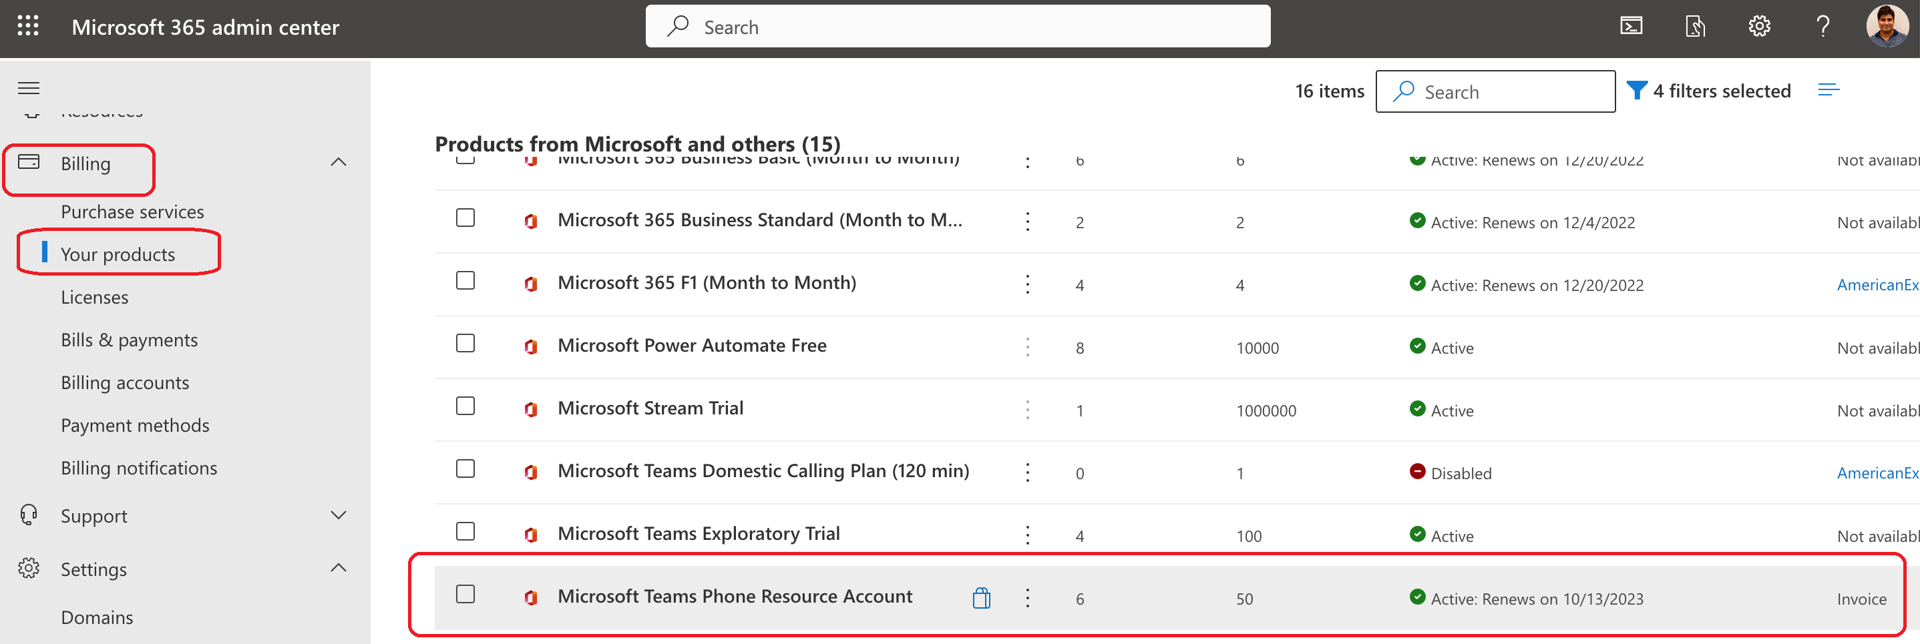
Task: Open the settings gear in top bar
Action: [x=1759, y=27]
